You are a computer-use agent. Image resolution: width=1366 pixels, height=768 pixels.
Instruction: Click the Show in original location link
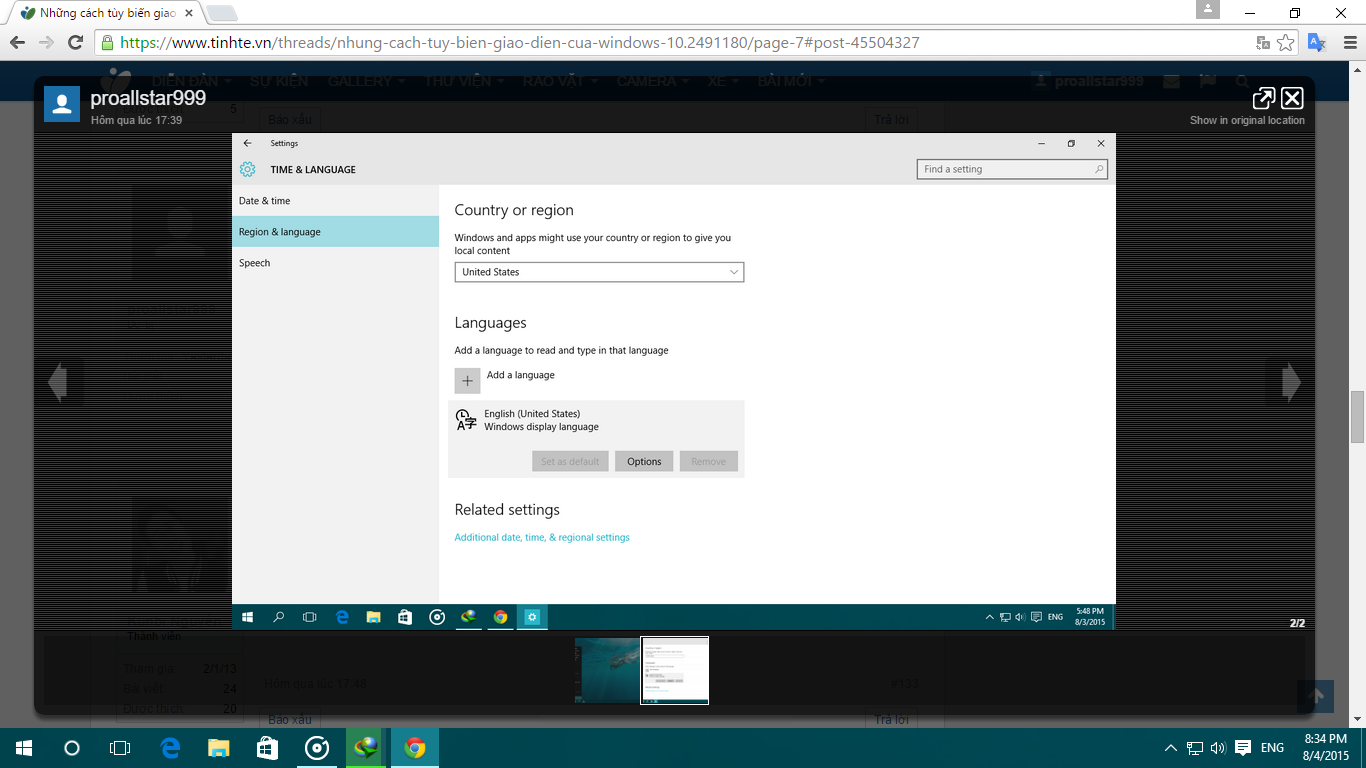click(1247, 120)
